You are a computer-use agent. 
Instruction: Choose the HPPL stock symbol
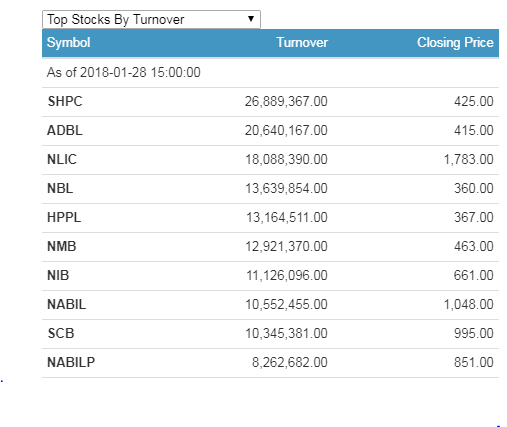pos(64,217)
